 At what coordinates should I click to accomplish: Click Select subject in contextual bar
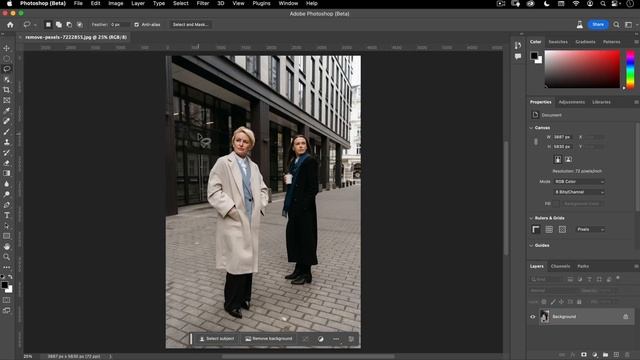coord(217,339)
